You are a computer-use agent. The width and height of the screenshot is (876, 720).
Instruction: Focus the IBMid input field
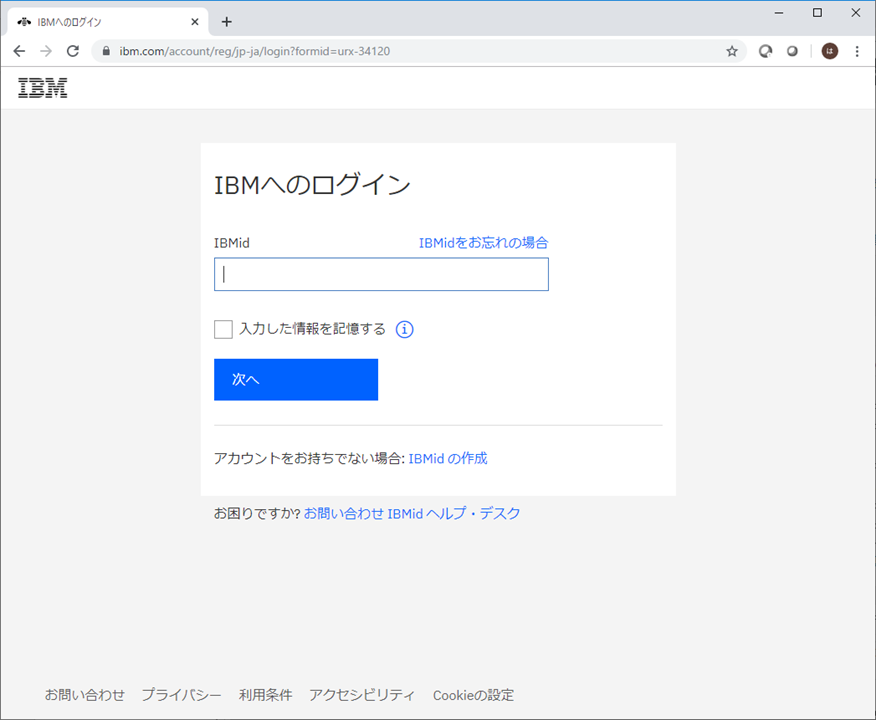click(381, 274)
